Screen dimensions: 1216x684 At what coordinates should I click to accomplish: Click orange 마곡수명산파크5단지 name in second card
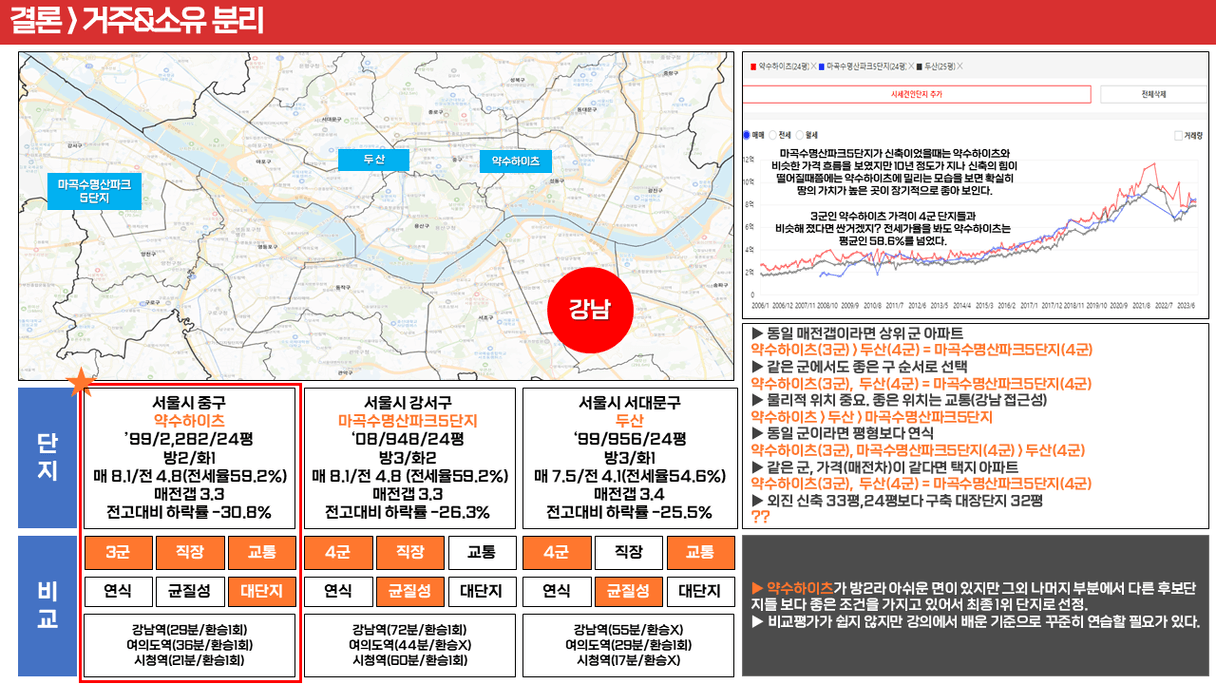[x=408, y=421]
